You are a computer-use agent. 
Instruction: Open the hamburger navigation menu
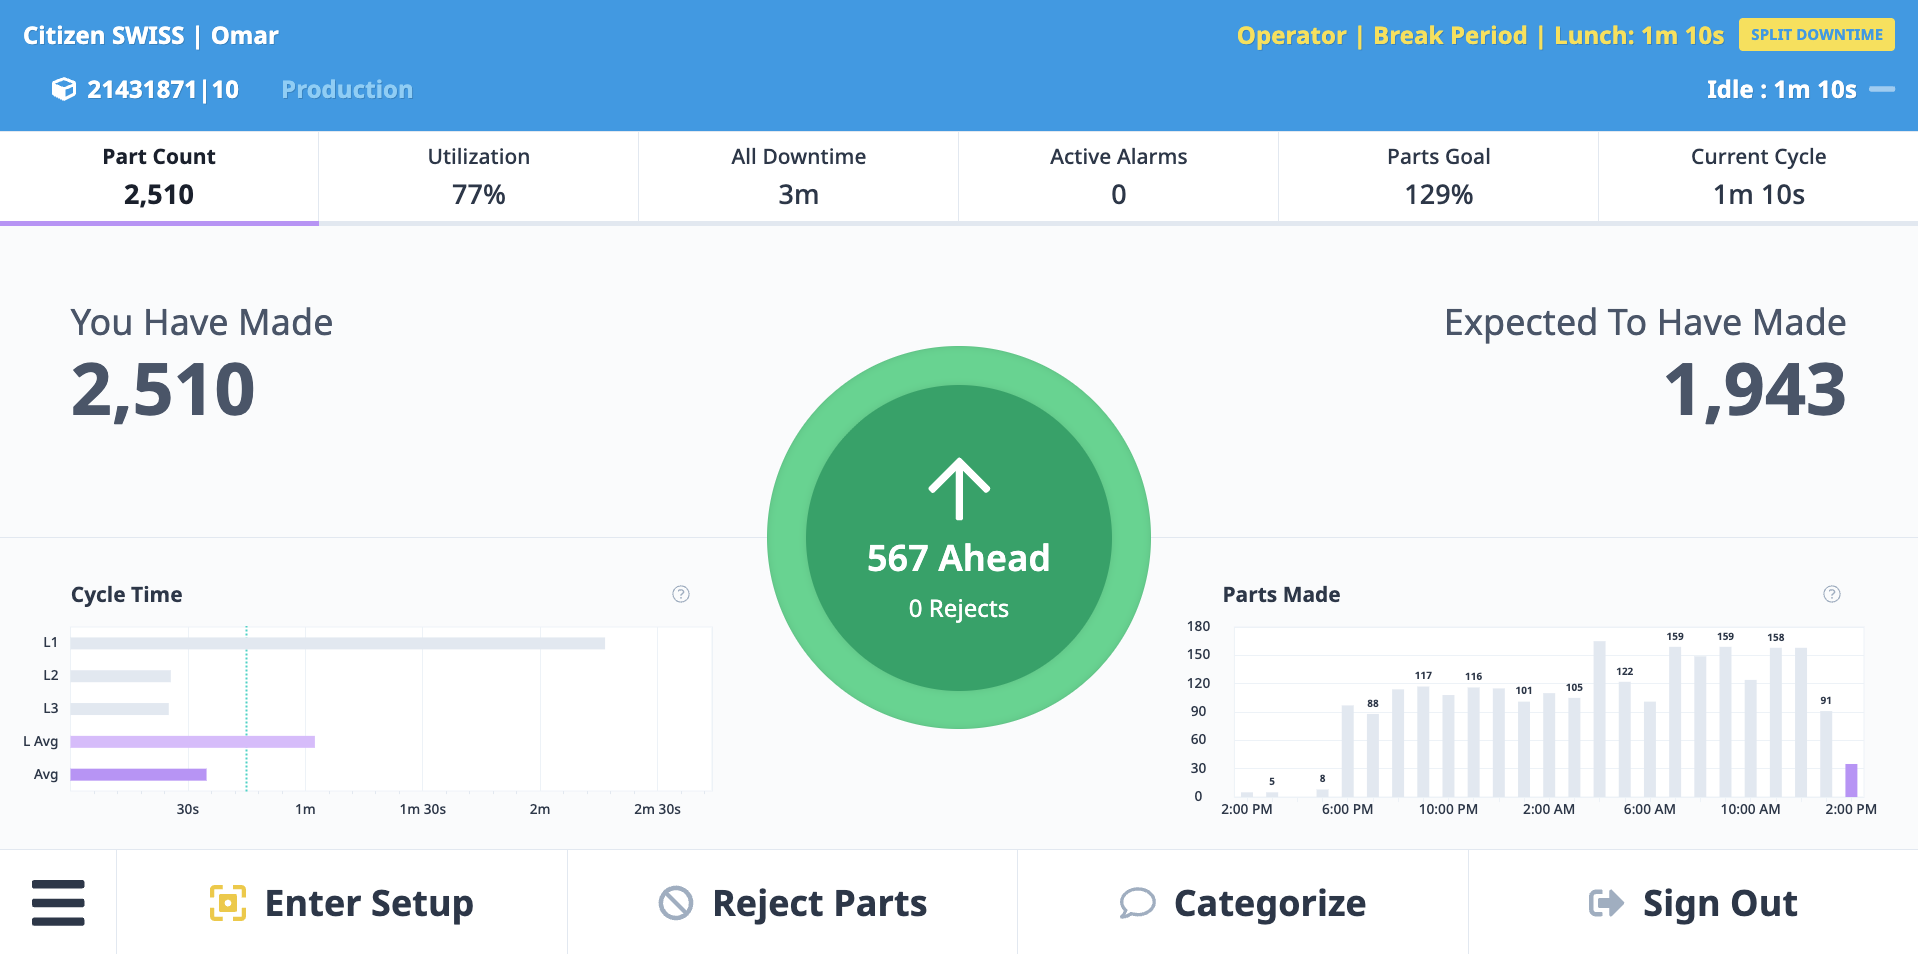point(57,902)
